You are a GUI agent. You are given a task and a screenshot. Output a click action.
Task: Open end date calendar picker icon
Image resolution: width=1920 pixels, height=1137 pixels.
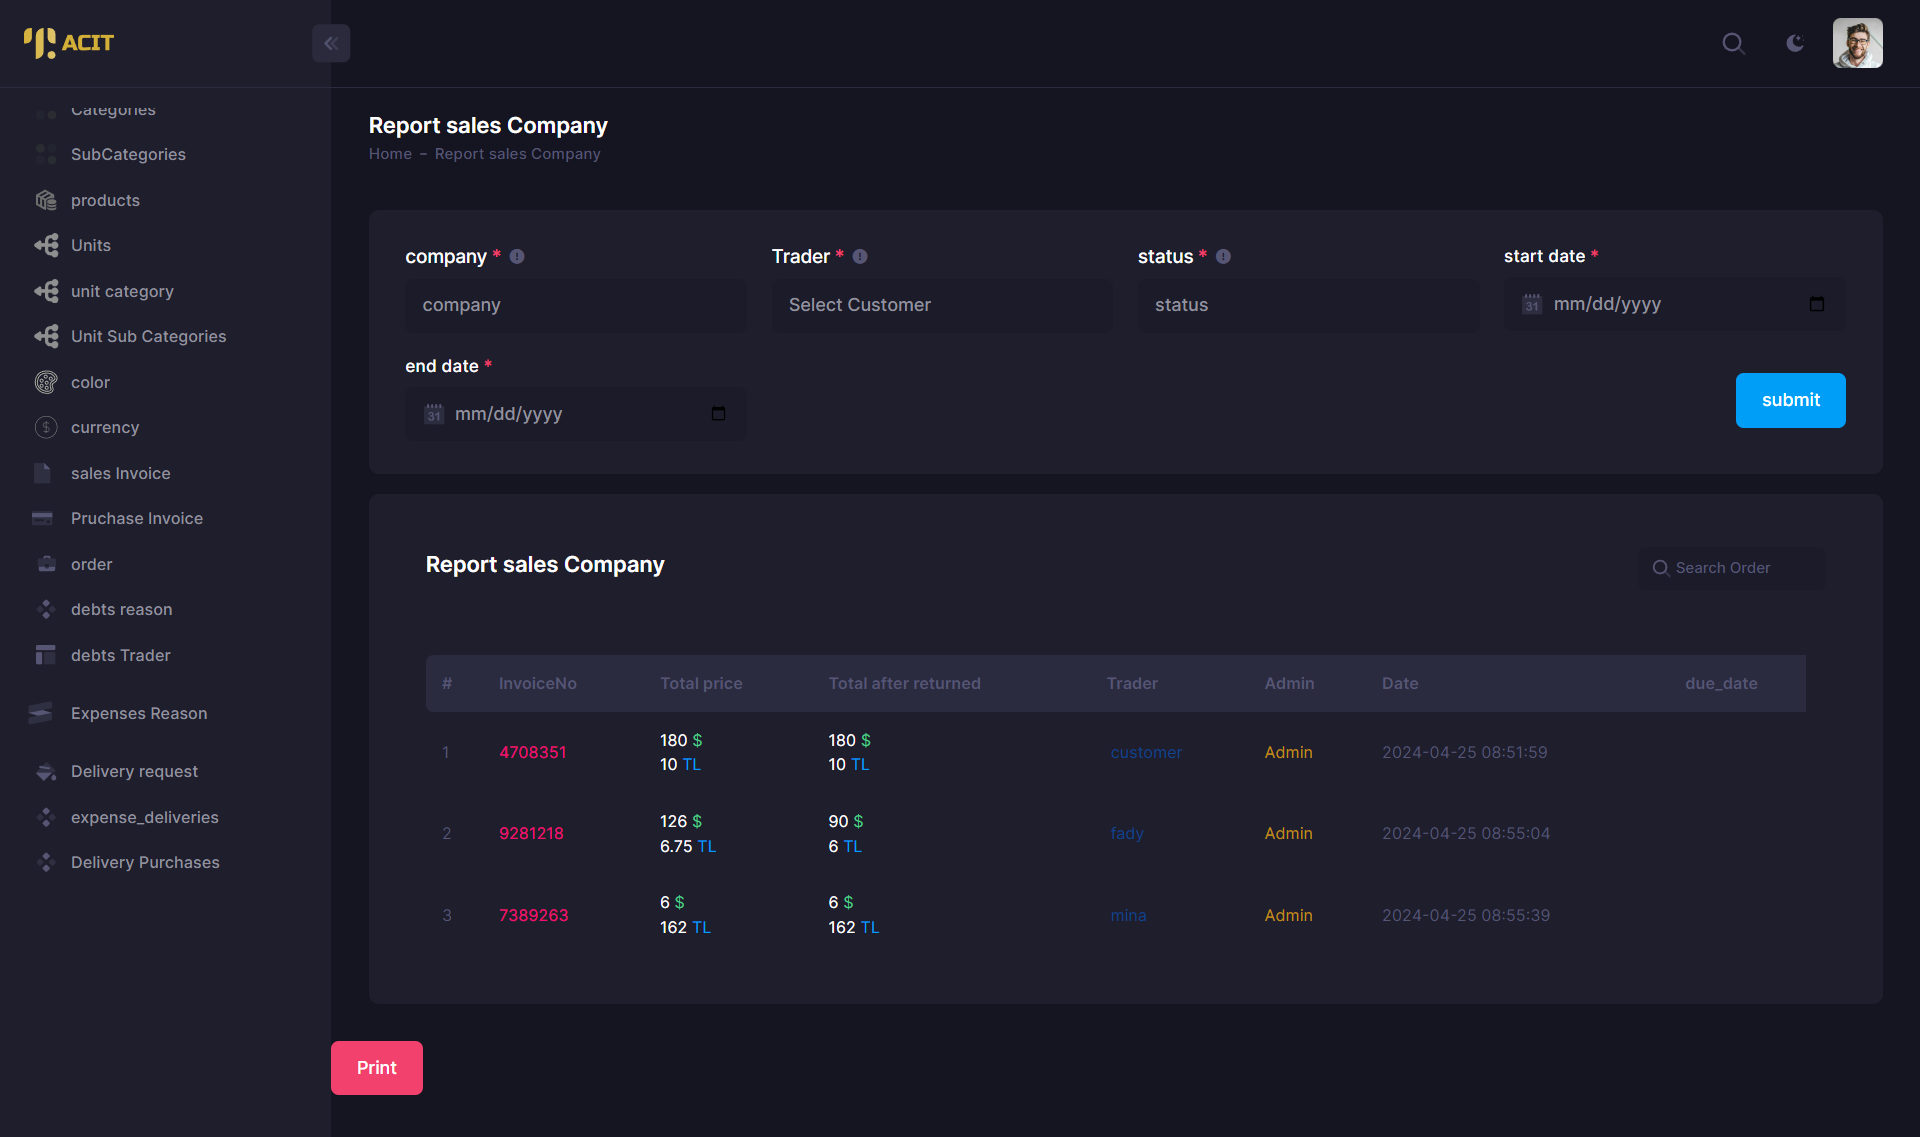pos(718,414)
